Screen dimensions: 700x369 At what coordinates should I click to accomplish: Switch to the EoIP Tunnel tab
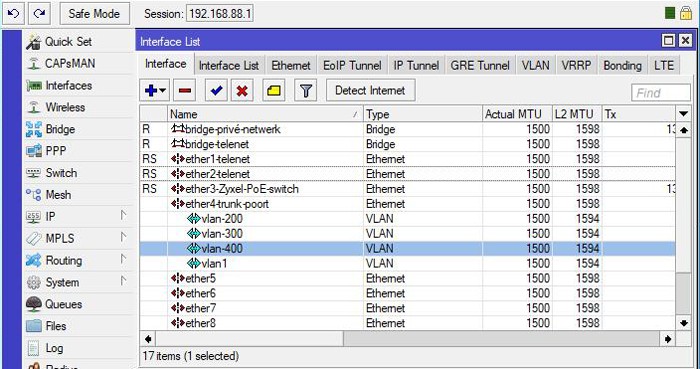(352, 66)
